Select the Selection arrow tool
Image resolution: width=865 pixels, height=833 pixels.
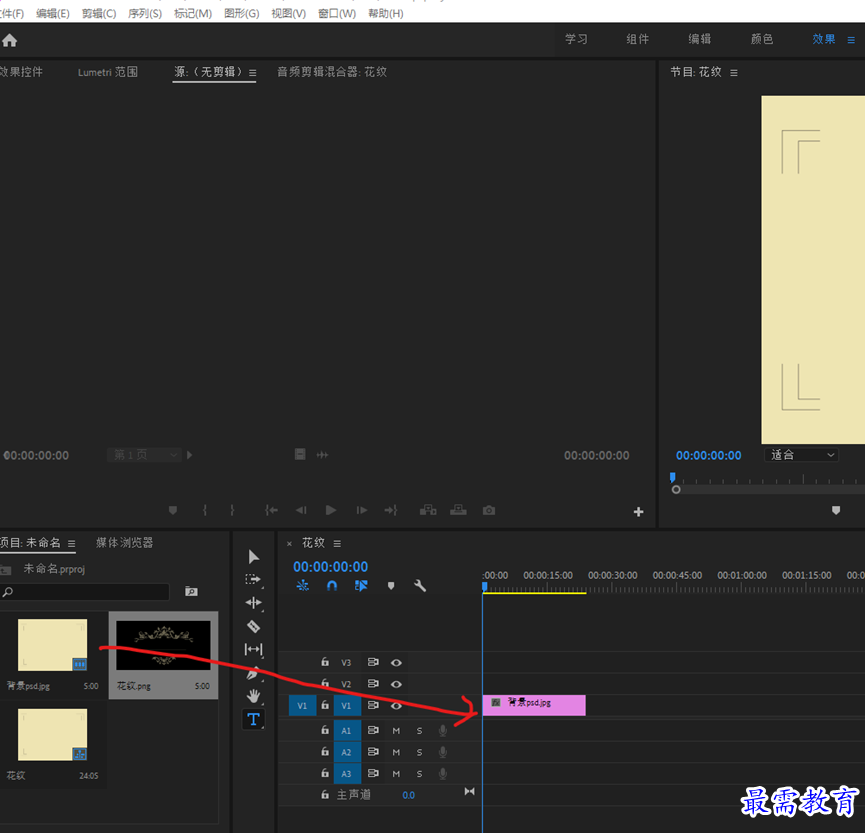[x=253, y=557]
